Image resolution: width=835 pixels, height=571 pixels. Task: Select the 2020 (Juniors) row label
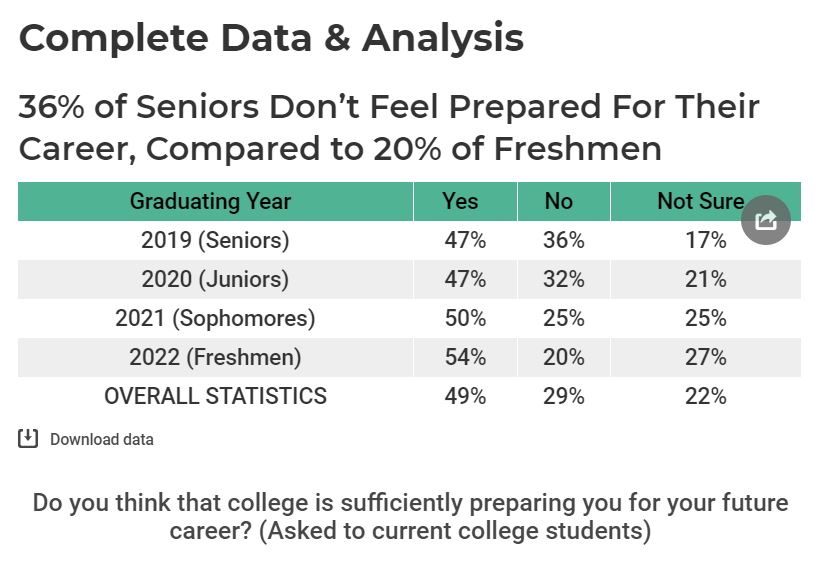[x=215, y=279]
